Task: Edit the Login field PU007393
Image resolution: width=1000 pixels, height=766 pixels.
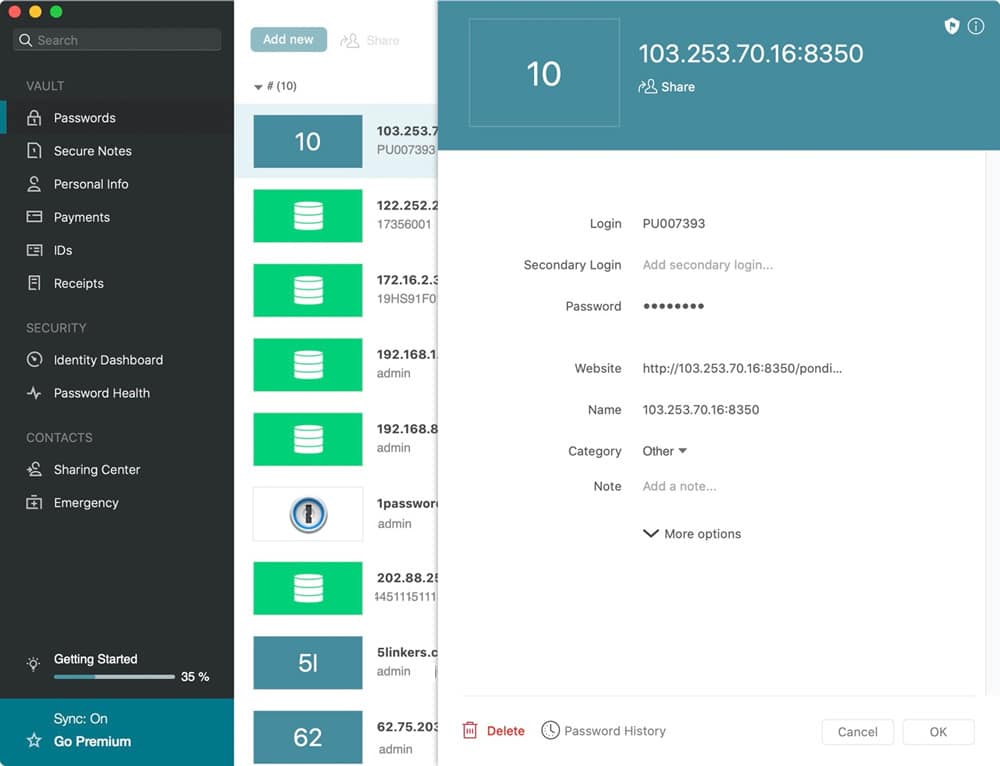Action: (673, 224)
